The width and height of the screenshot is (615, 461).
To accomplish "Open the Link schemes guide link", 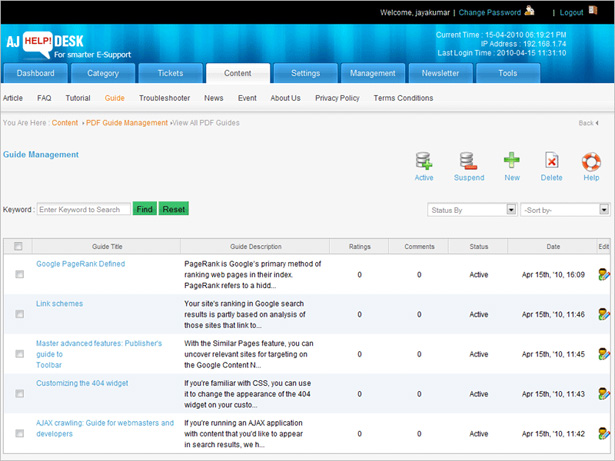I will (x=59, y=304).
